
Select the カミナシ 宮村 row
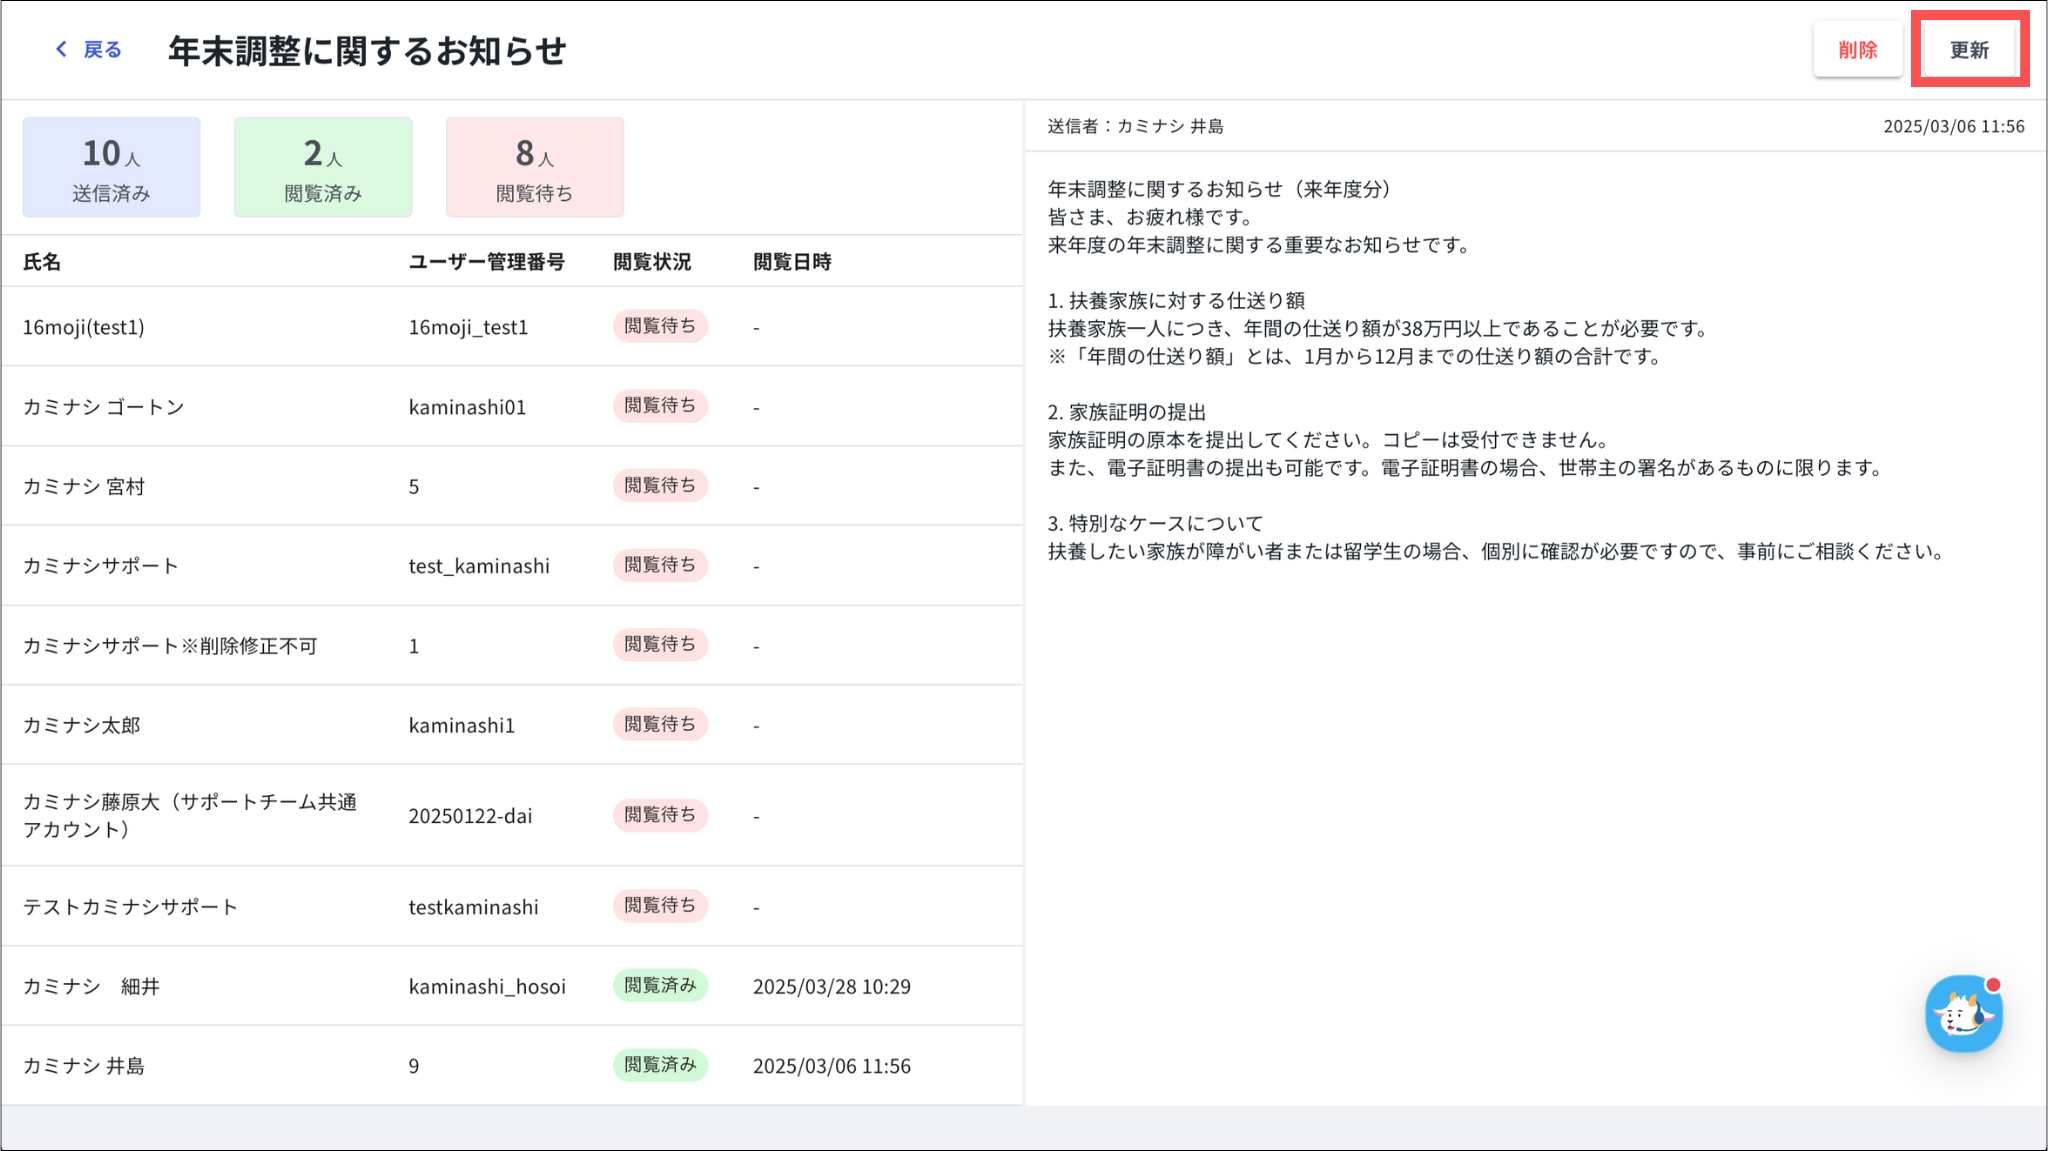84,487
